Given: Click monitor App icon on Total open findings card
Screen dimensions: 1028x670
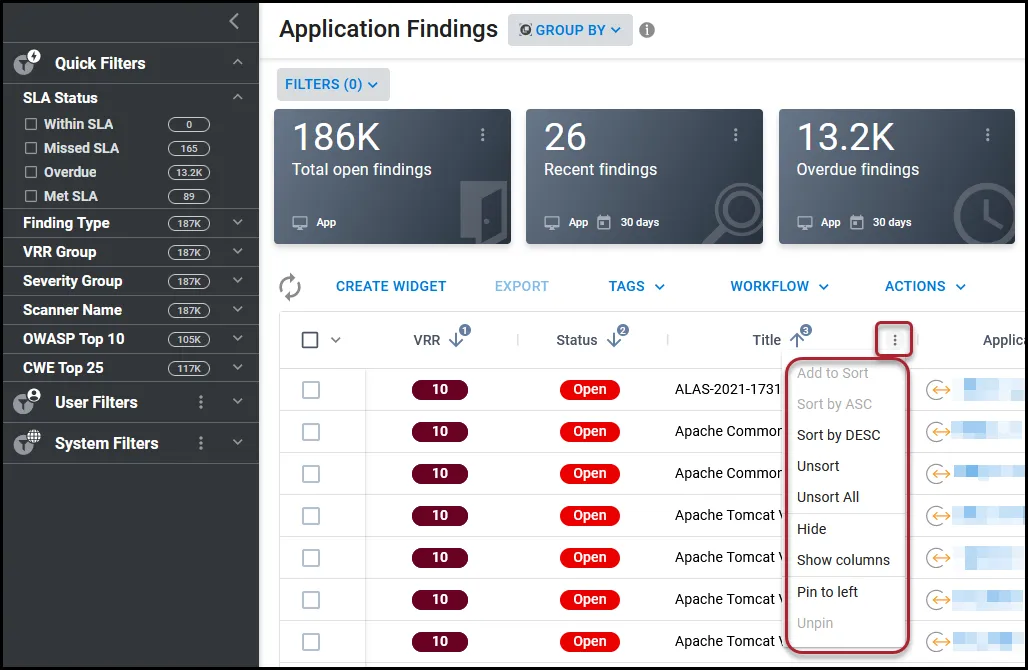Looking at the screenshot, I should [300, 222].
